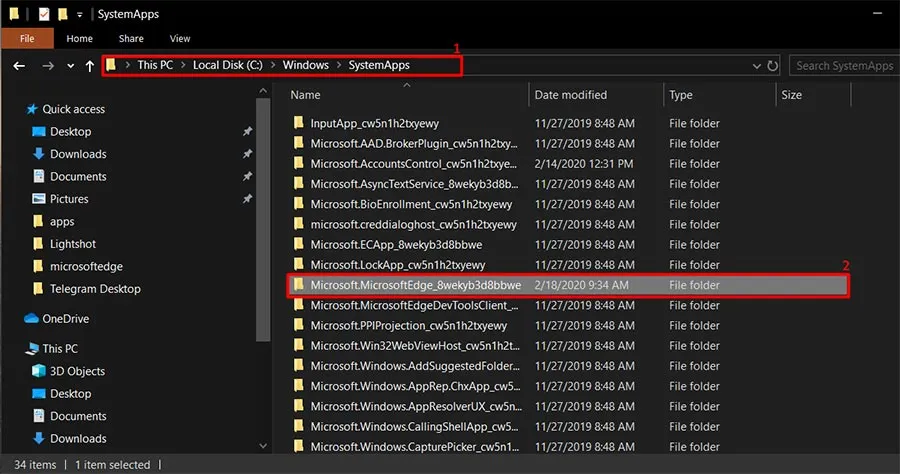This screenshot has width=900, height=474.
Task: Click pin icon next to Quick access Desktop
Action: (x=247, y=131)
